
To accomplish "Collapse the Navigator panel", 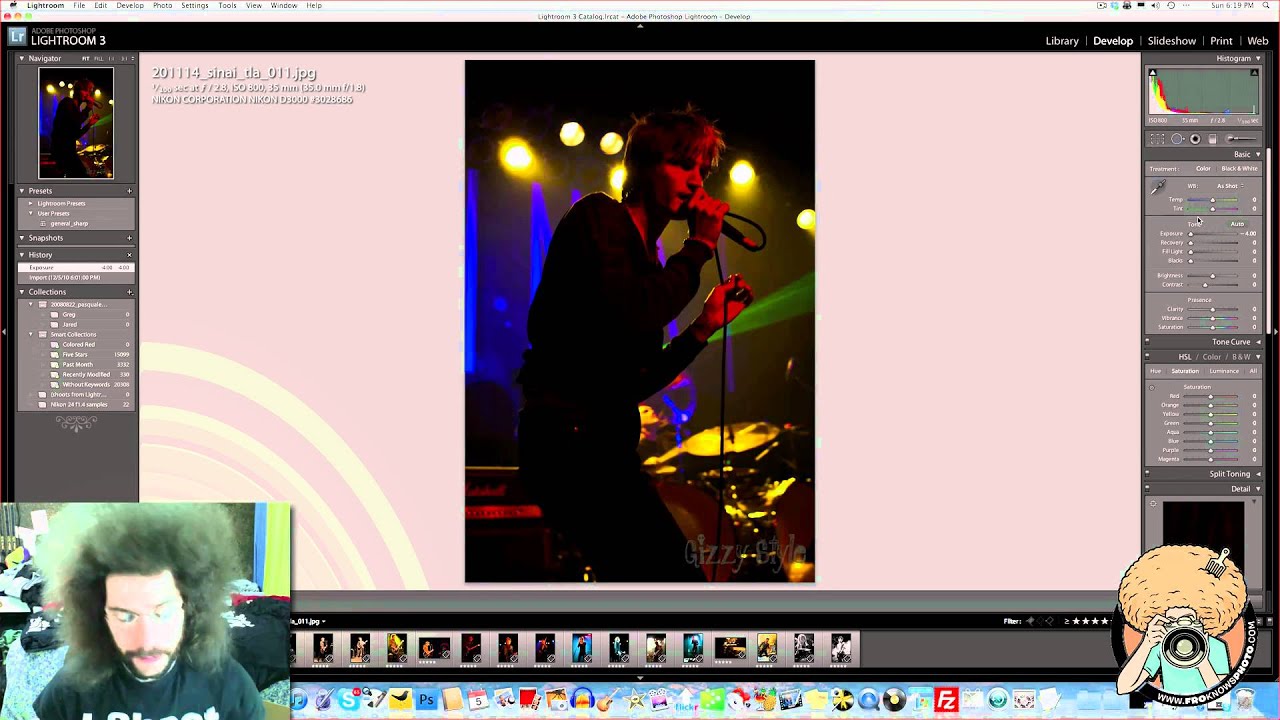I will [x=22, y=59].
